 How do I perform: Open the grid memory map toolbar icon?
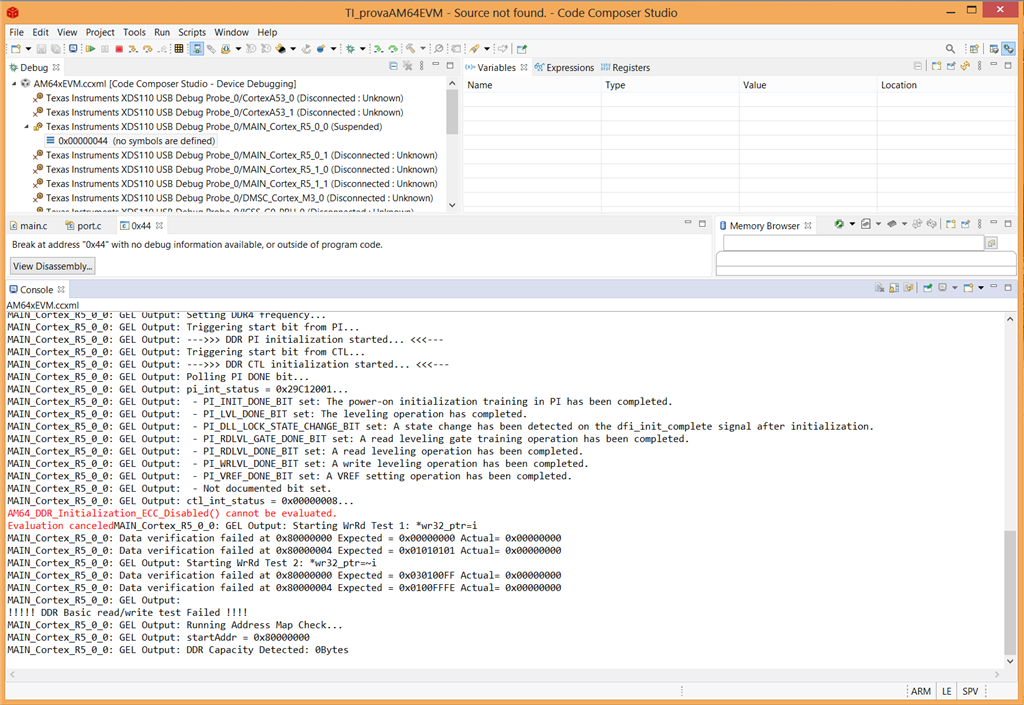tap(178, 49)
